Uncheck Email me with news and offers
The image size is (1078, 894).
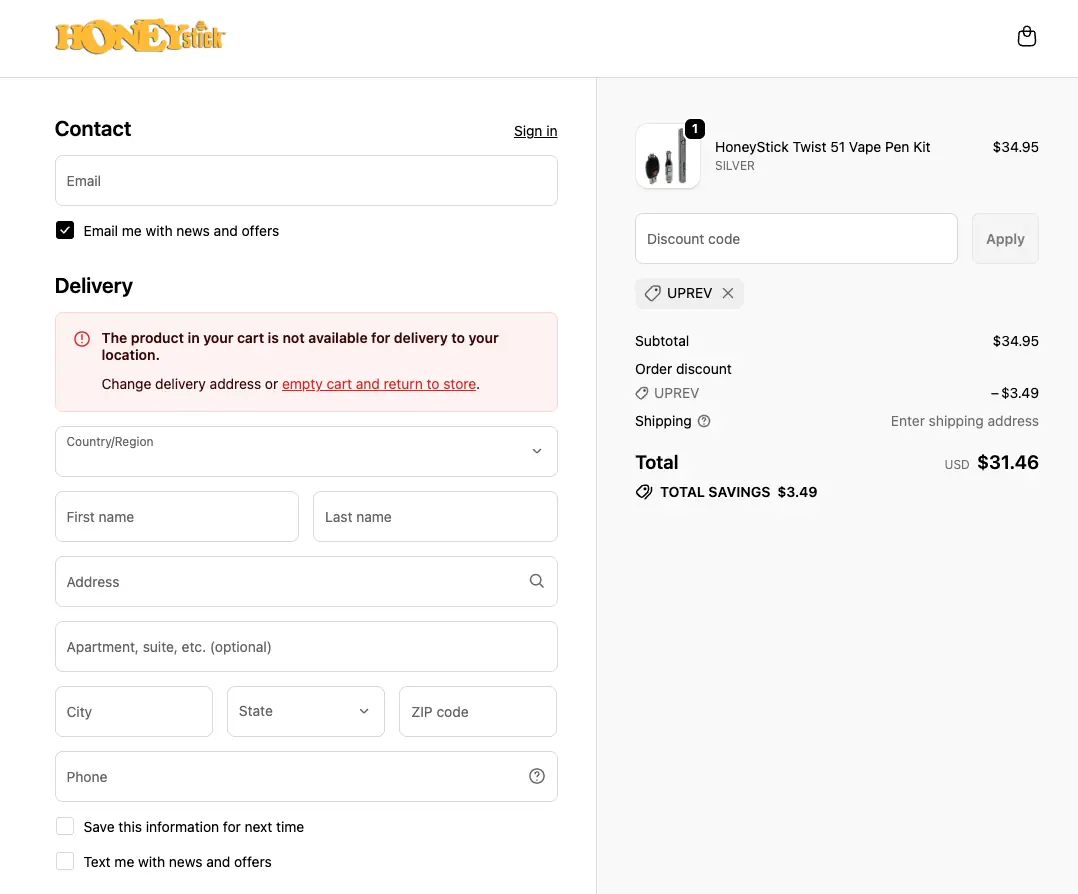65,231
